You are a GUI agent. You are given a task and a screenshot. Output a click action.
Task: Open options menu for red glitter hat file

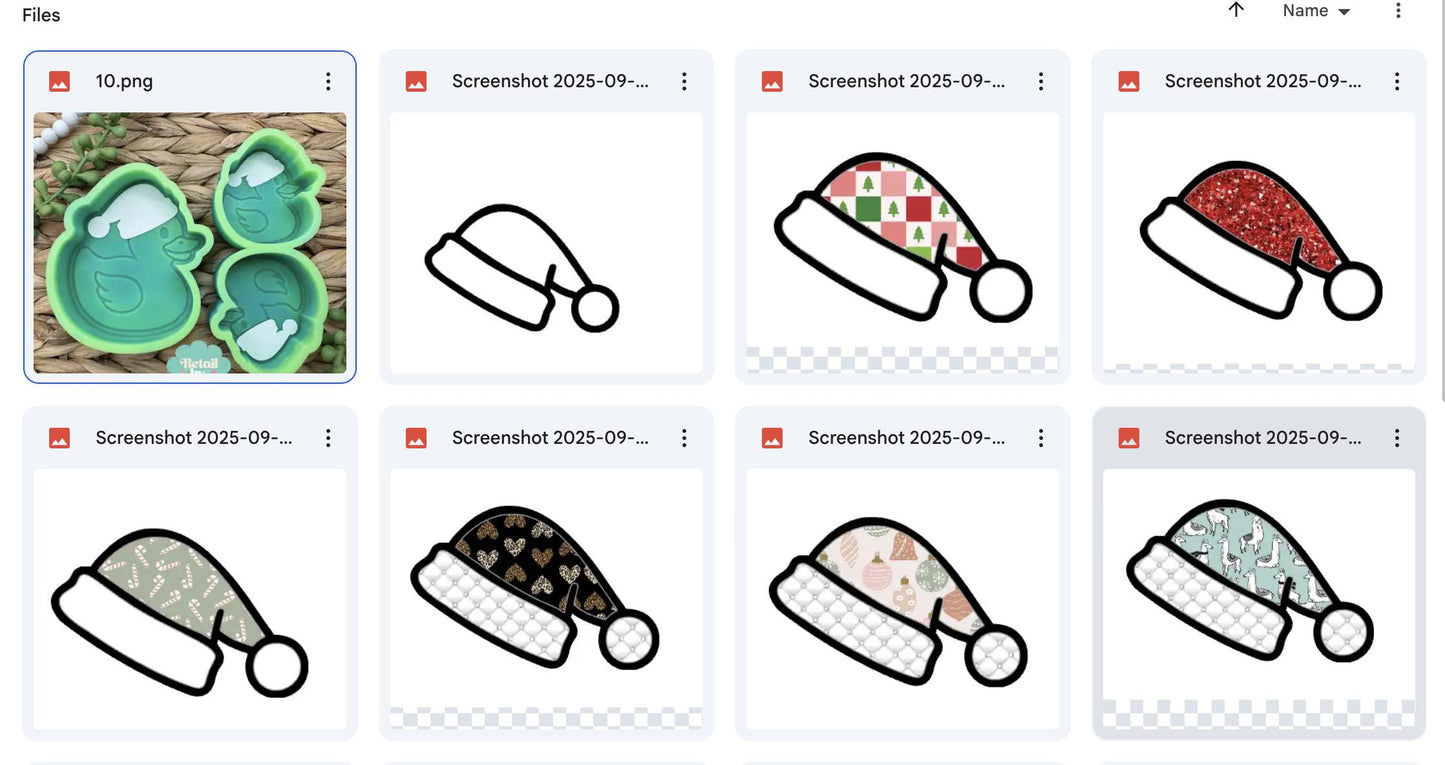[x=1397, y=81]
